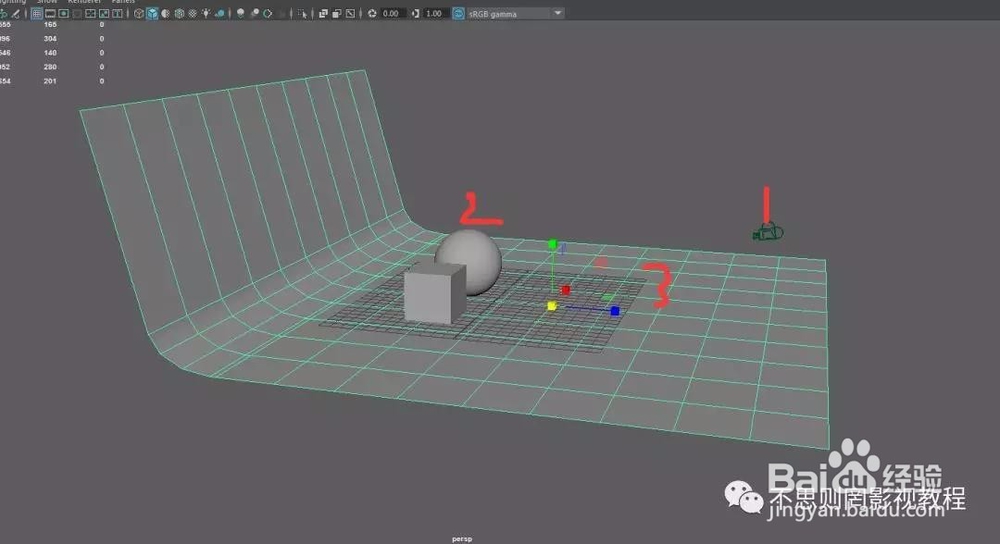The height and width of the screenshot is (544, 1000).
Task: Enable wireframe on shaded icon
Action: 179,13
